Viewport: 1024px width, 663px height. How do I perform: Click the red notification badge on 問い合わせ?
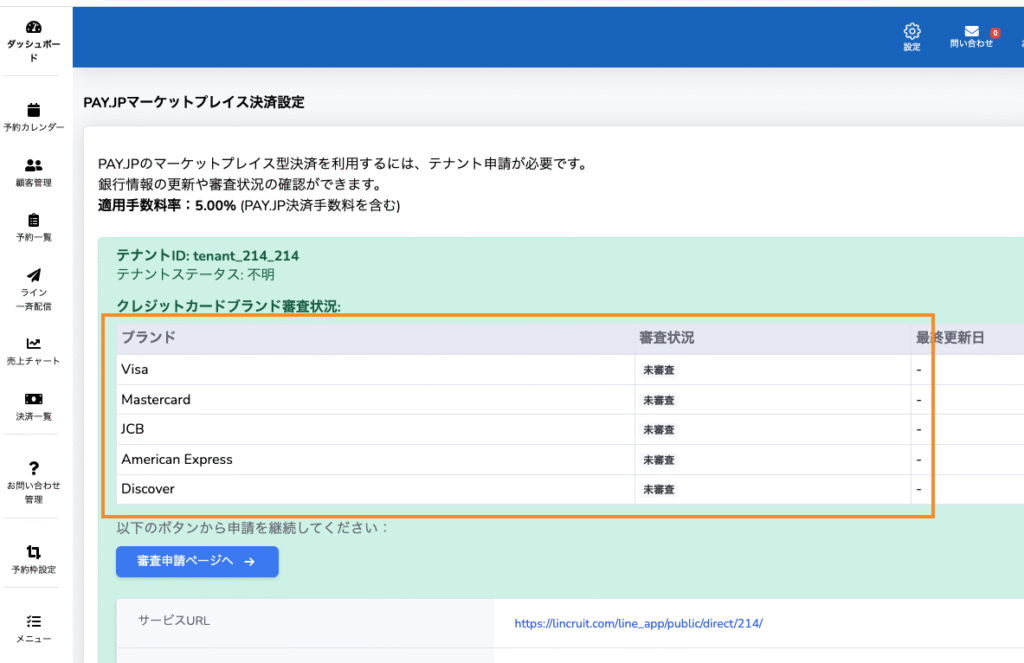coord(995,33)
